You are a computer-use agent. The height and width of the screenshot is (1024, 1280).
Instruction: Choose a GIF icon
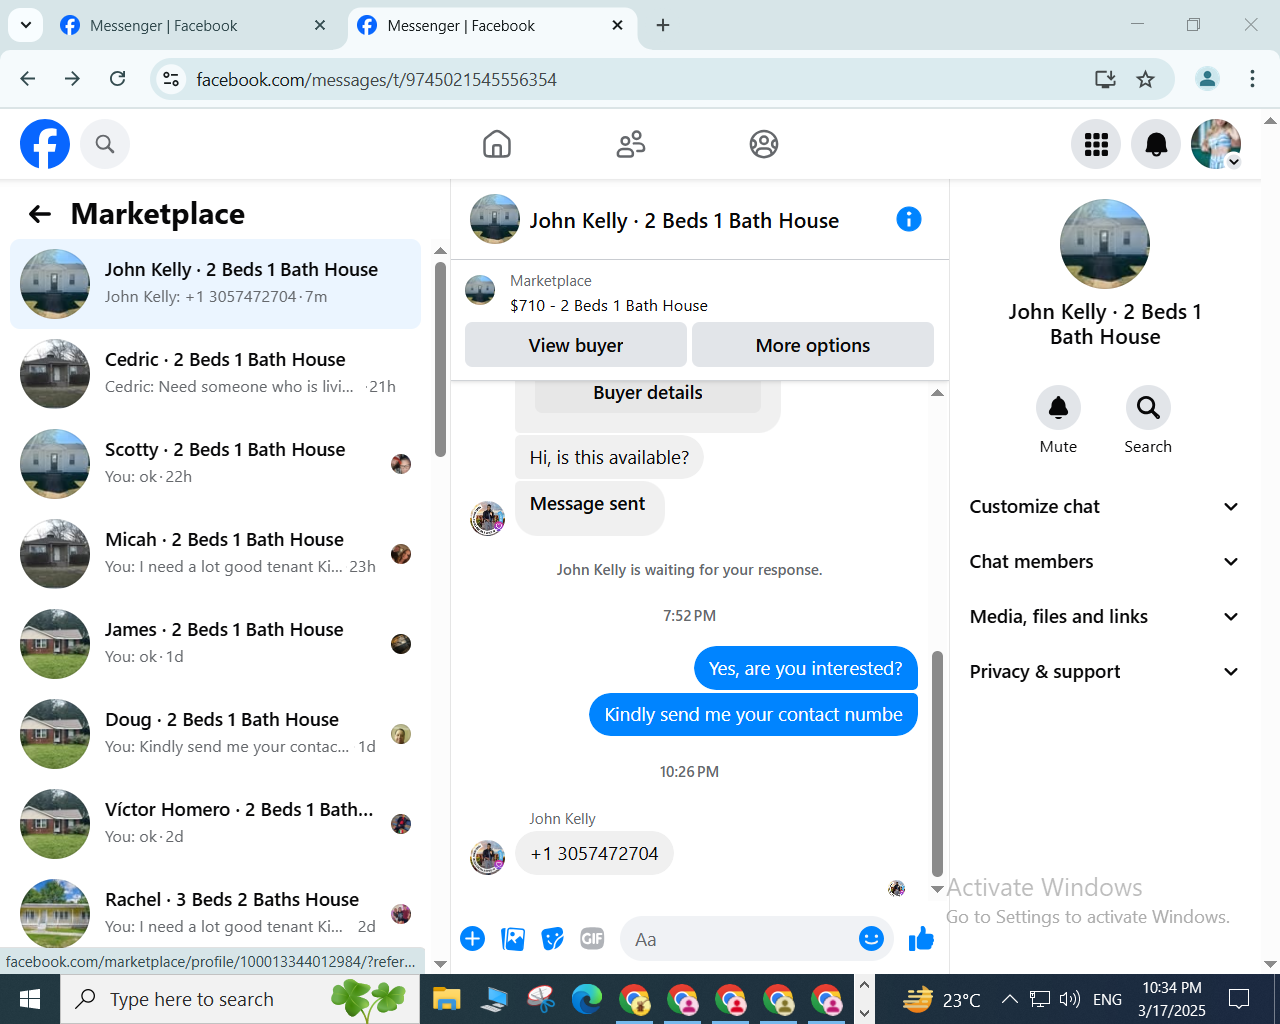pyautogui.click(x=592, y=938)
